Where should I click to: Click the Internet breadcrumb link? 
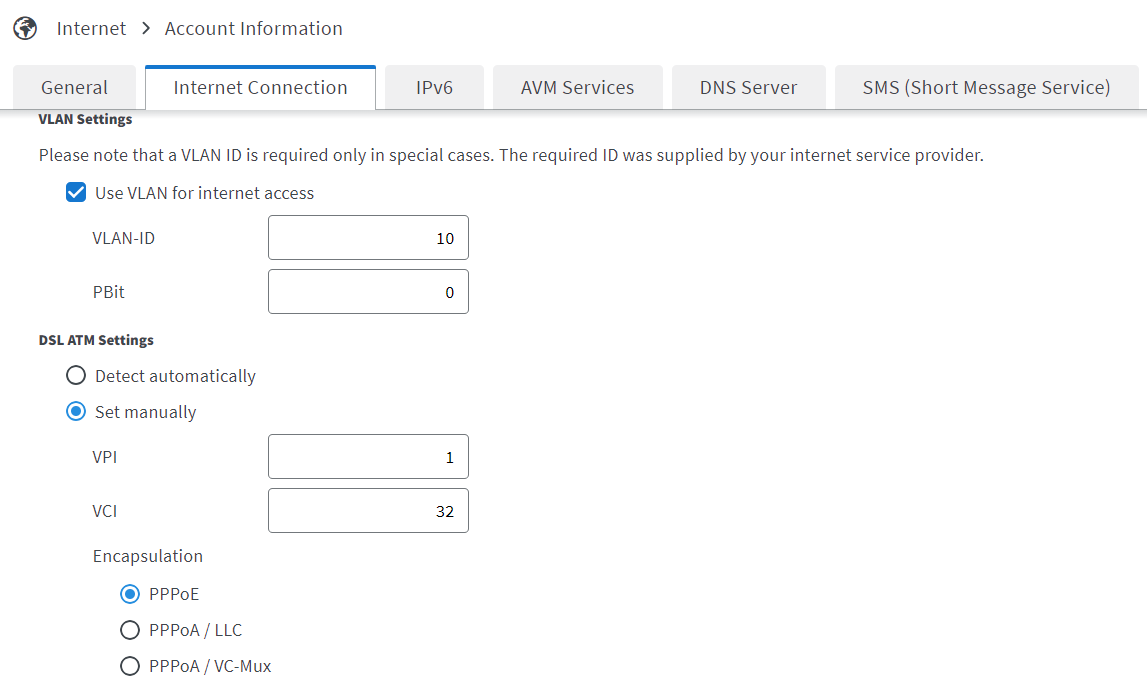click(x=91, y=28)
